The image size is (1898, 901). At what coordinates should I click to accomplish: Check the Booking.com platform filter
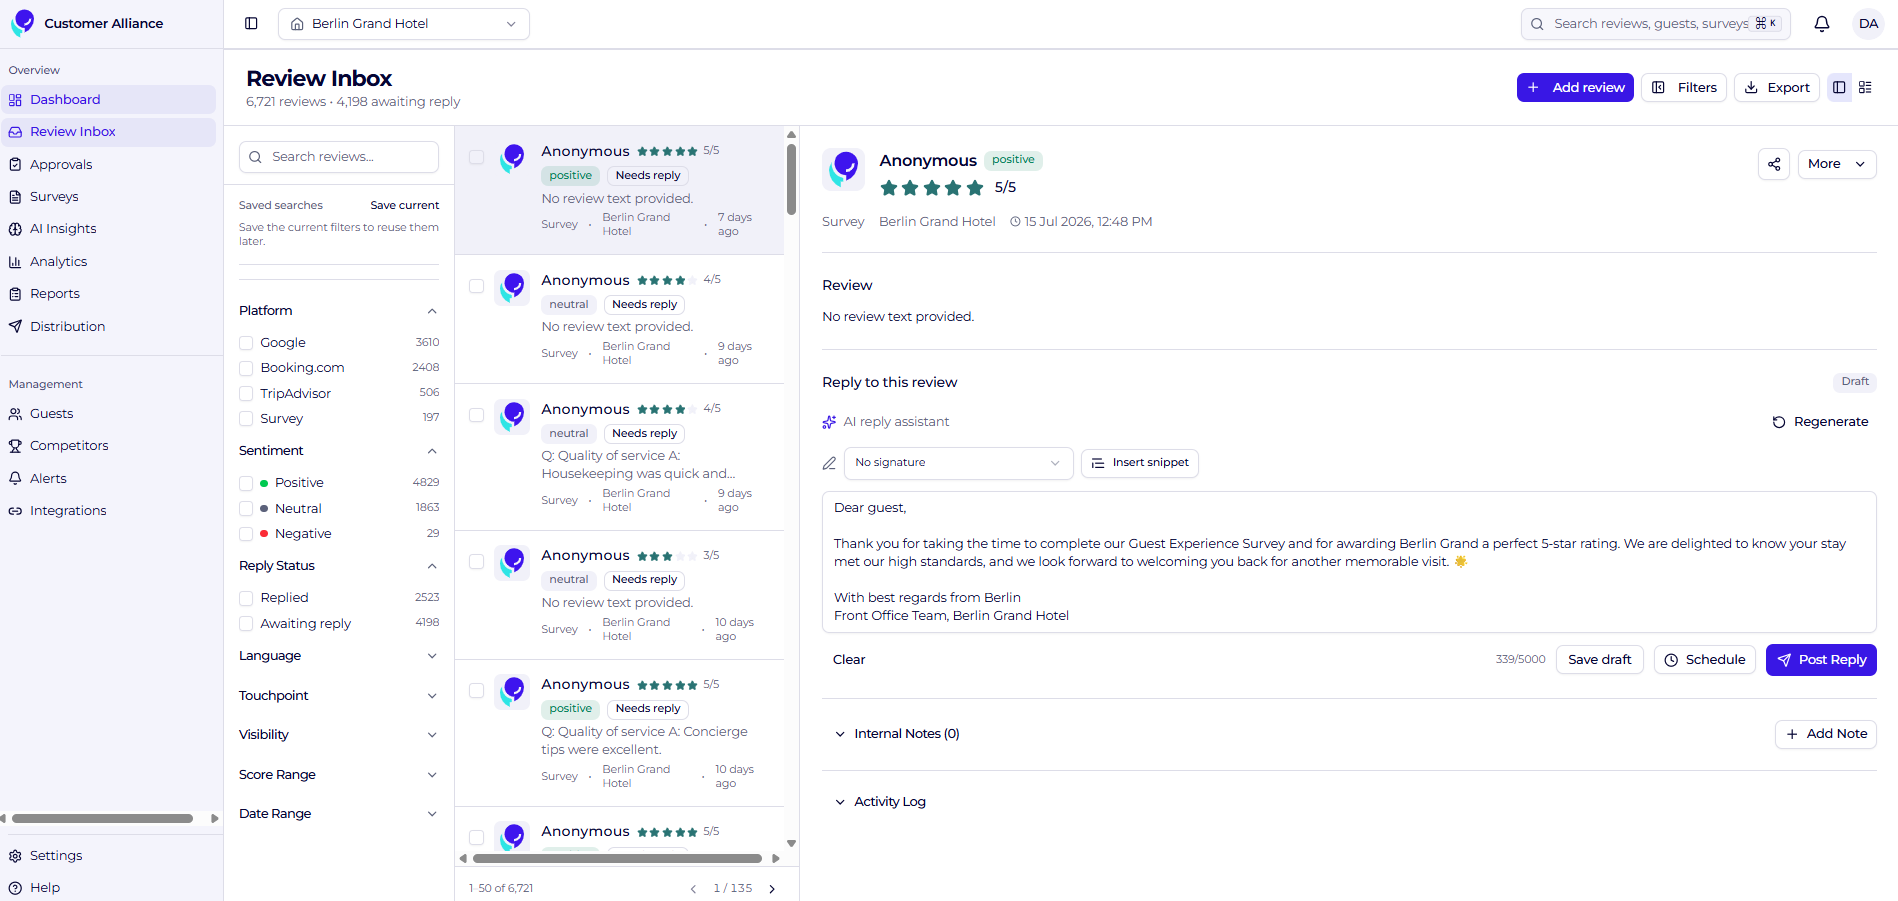(246, 368)
